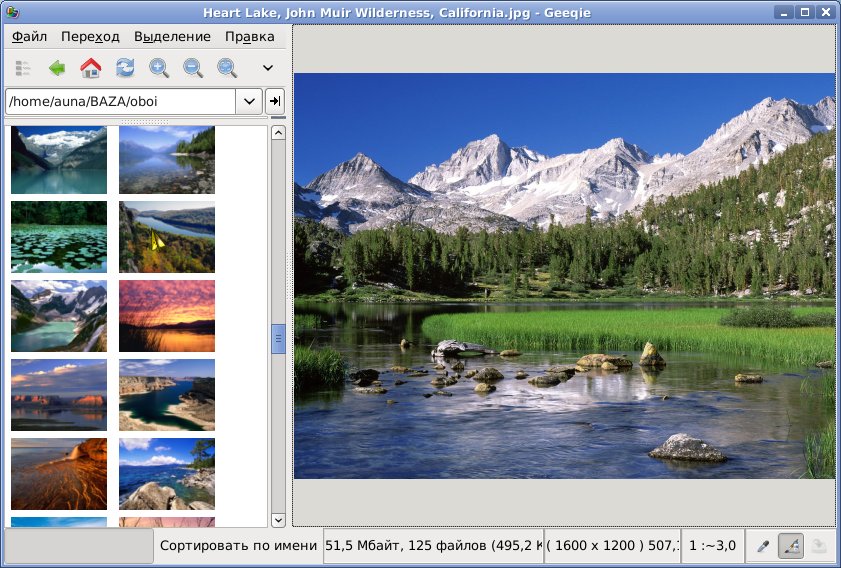Expand the toolbar overflow chevron
Viewport: 841px width, 568px height.
point(268,68)
